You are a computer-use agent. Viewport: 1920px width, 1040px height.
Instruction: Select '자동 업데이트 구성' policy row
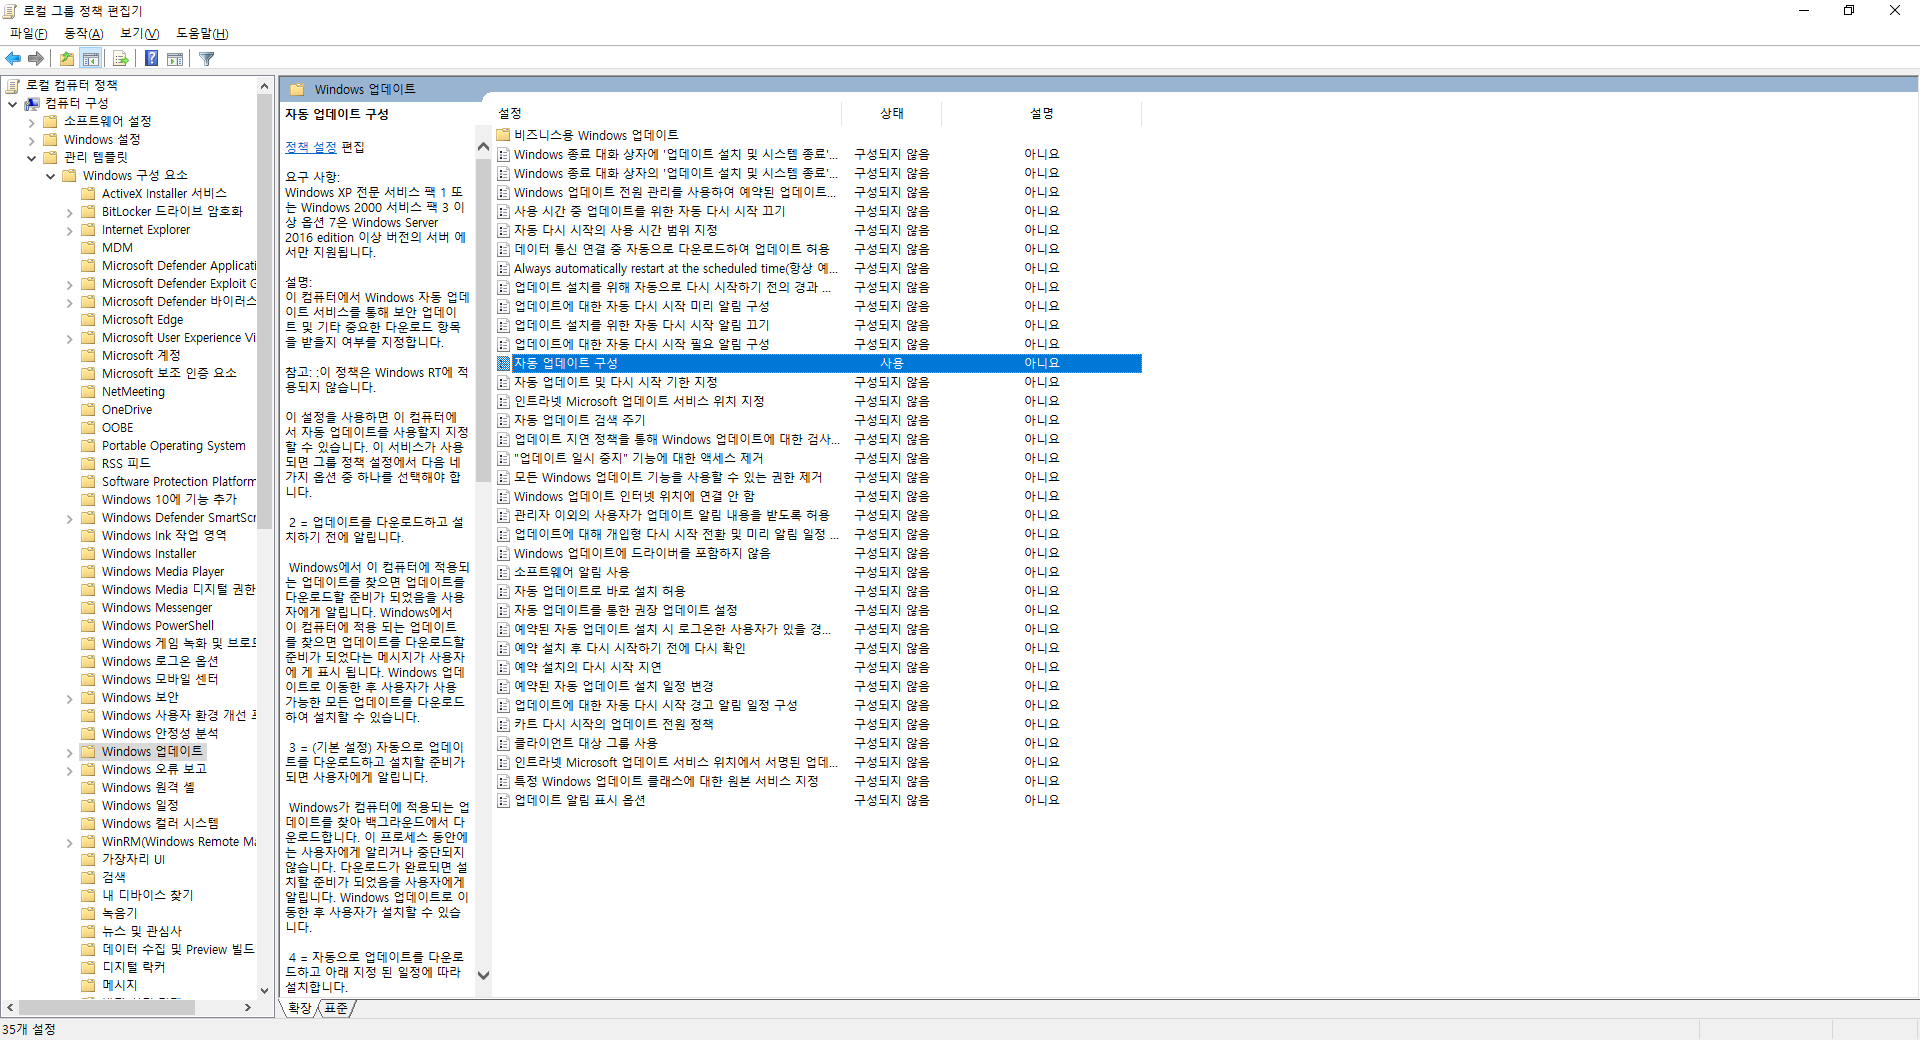tap(819, 364)
